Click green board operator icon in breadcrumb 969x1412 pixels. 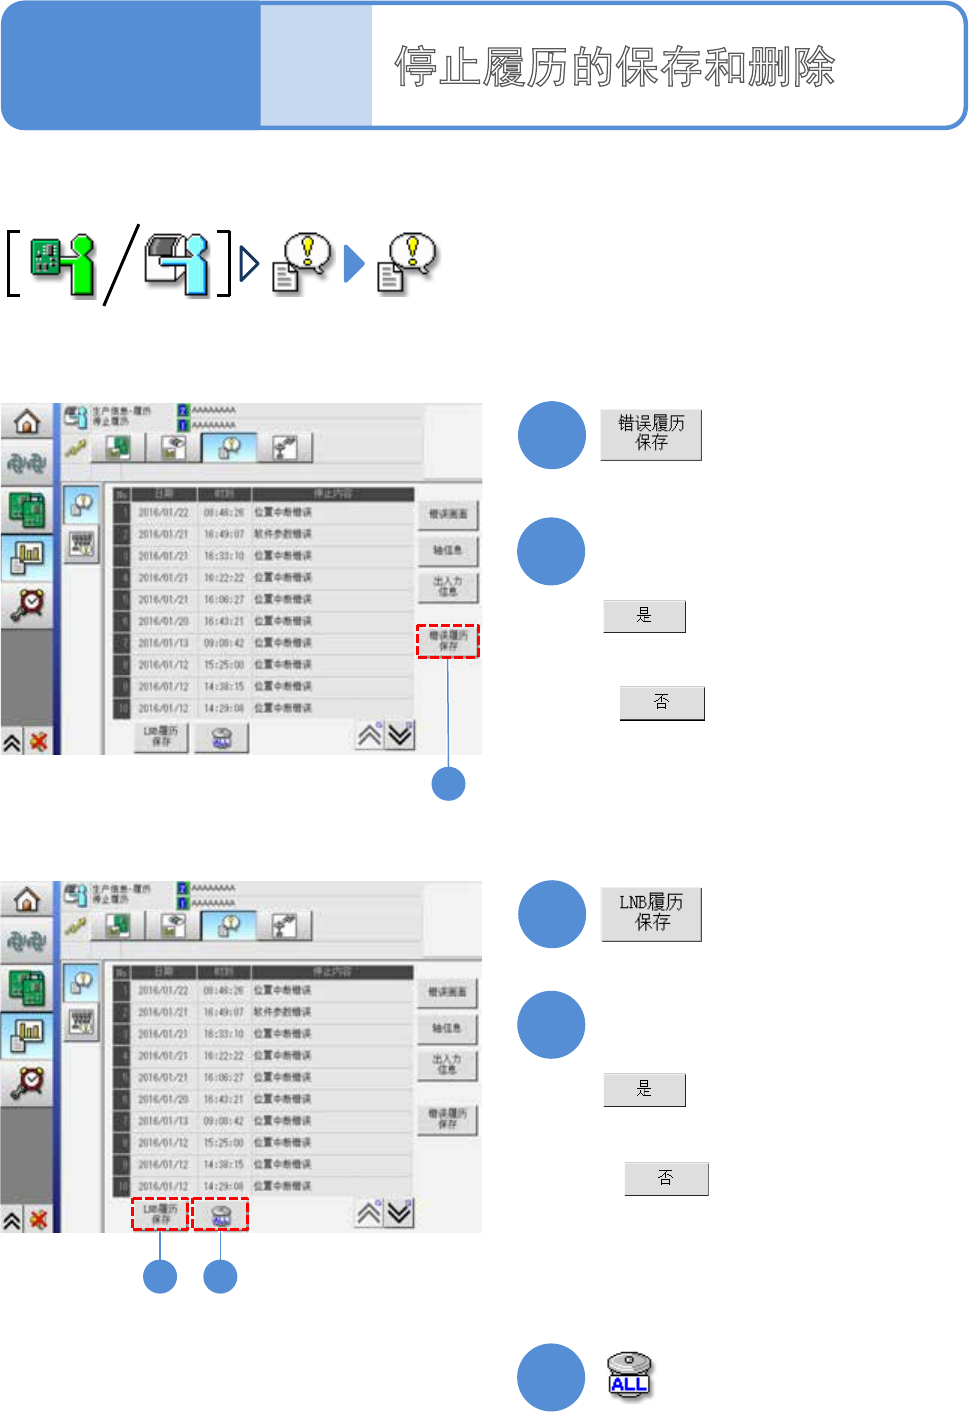point(62,264)
